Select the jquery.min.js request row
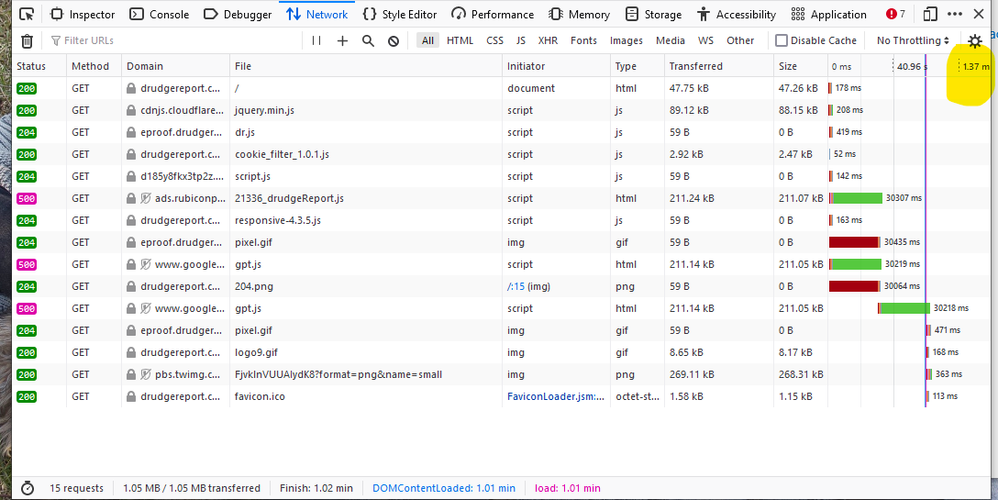Image resolution: width=998 pixels, height=500 pixels. (x=501, y=110)
